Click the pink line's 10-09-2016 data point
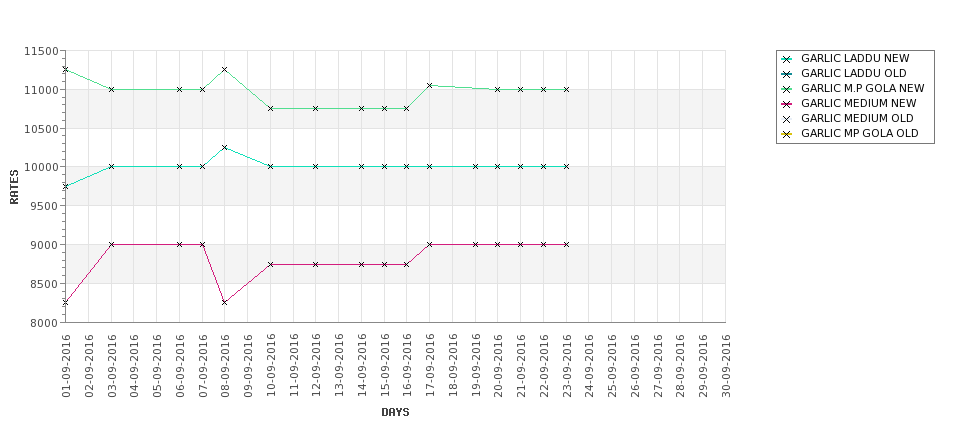 click(x=270, y=264)
